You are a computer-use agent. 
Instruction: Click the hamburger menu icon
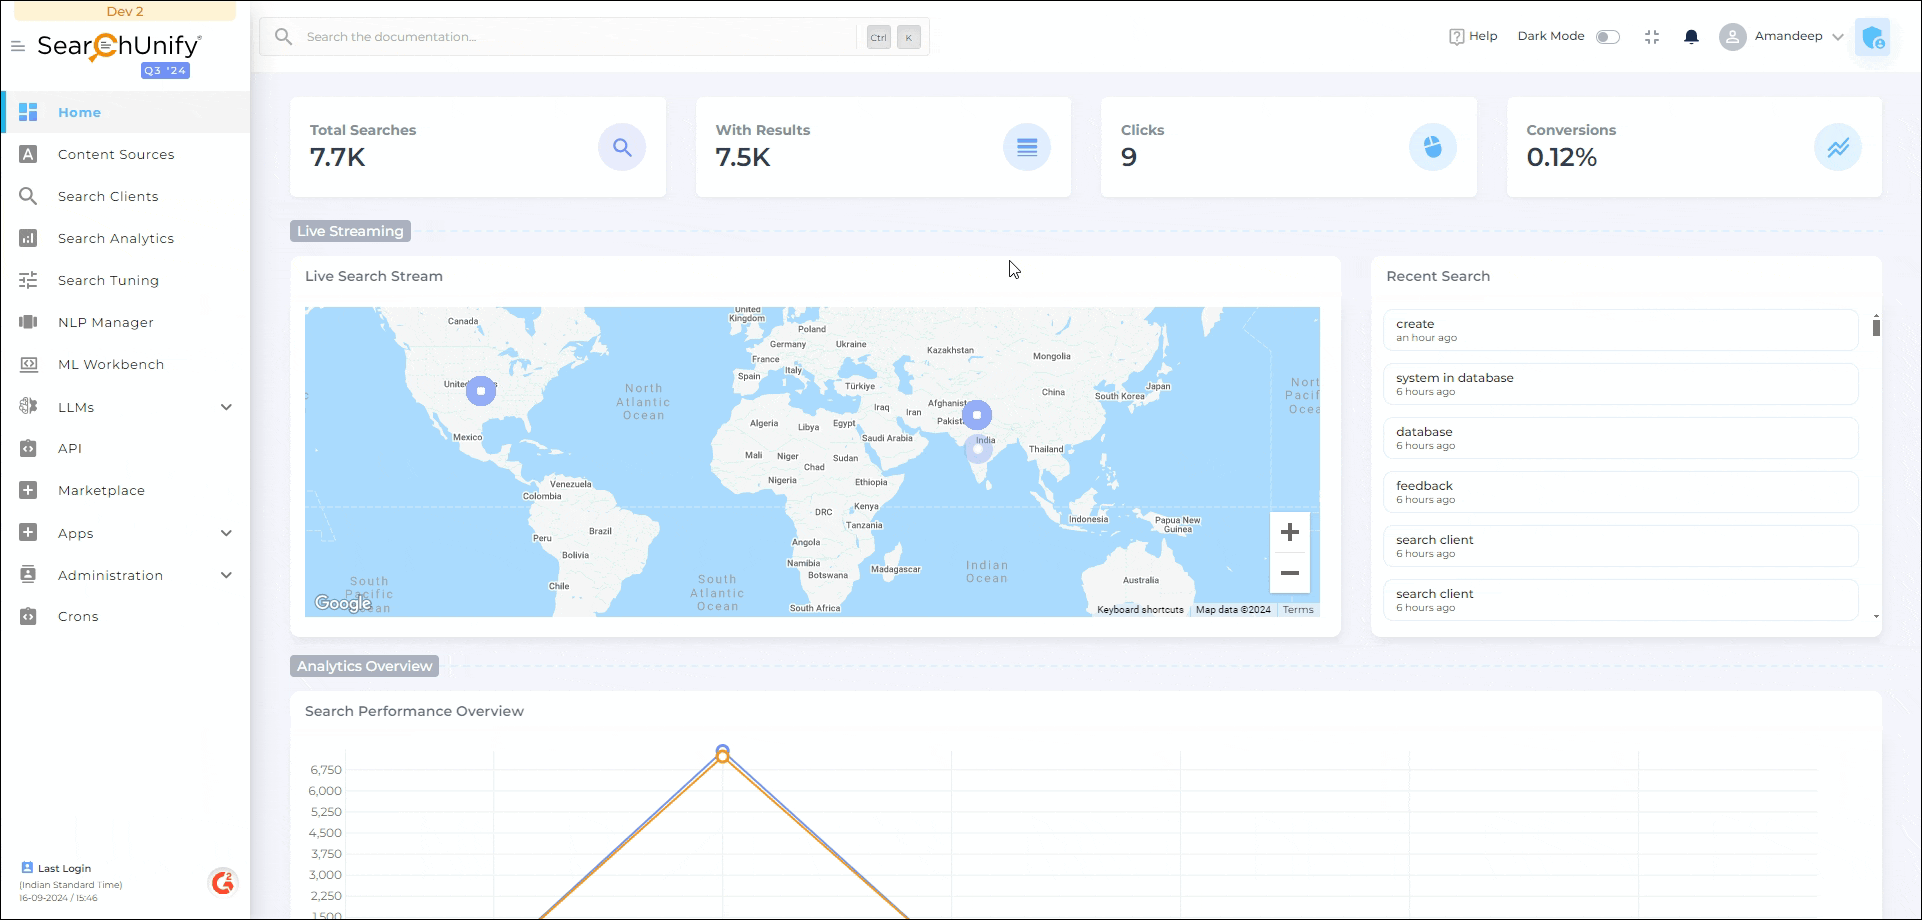click(18, 46)
